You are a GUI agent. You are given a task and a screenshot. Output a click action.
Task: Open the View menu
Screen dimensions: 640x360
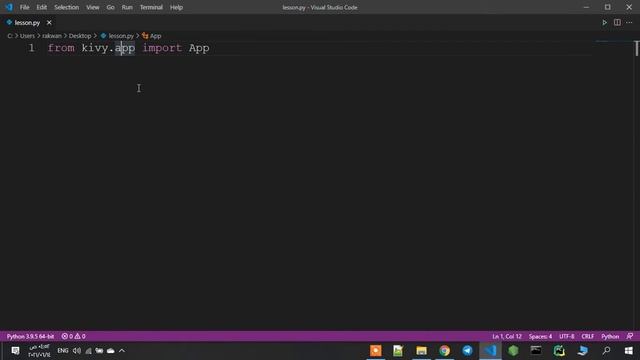point(93,7)
